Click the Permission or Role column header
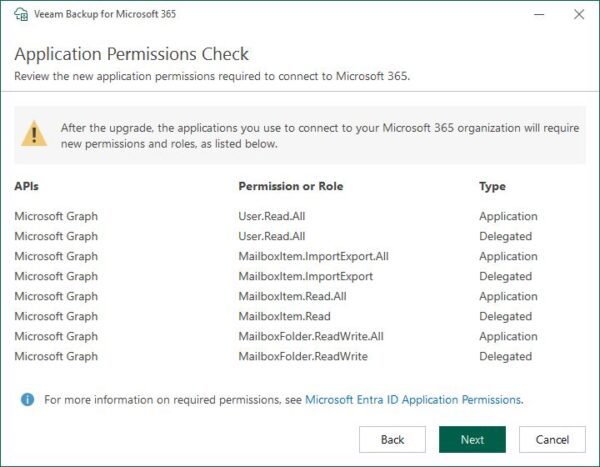The height and width of the screenshot is (467, 600). click(291, 186)
